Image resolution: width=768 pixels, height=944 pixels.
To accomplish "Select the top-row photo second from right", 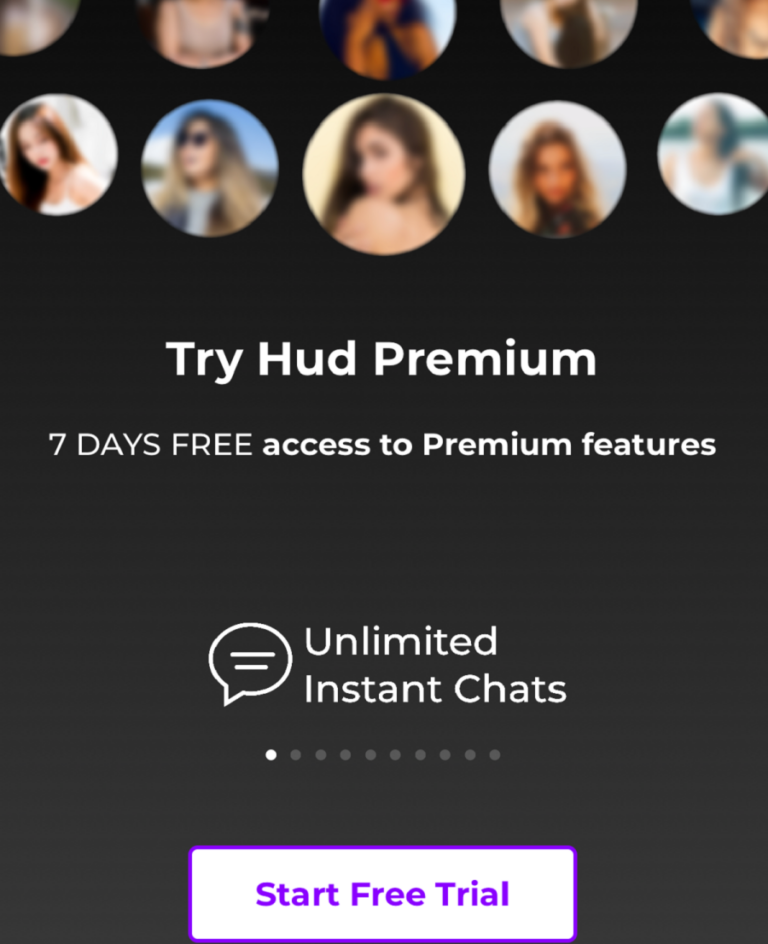I will coord(568,31).
